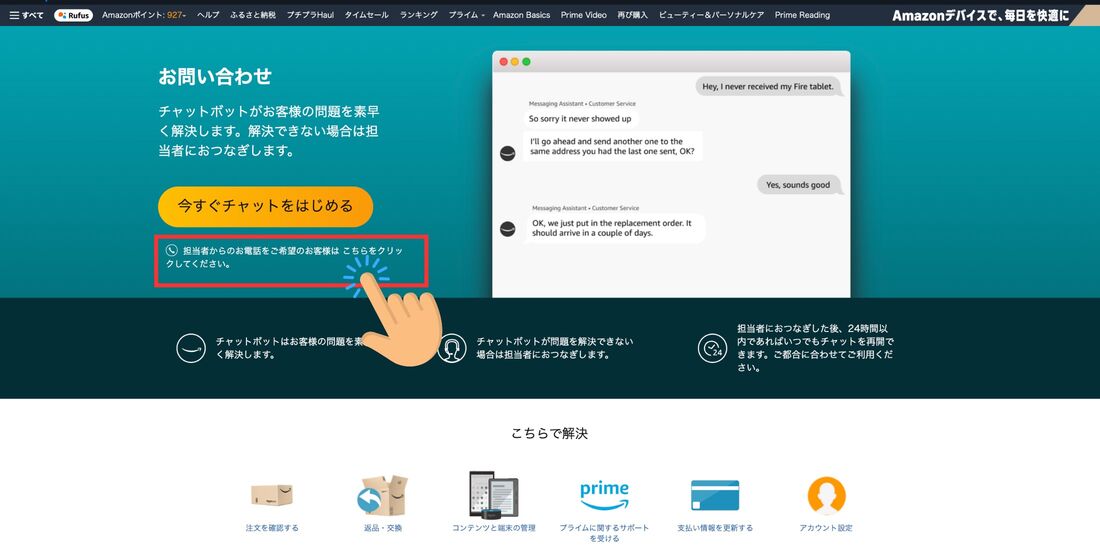The image size is (1100, 550).
Task: Open プライムに関するサポートを受ける link
Action: click(604, 533)
